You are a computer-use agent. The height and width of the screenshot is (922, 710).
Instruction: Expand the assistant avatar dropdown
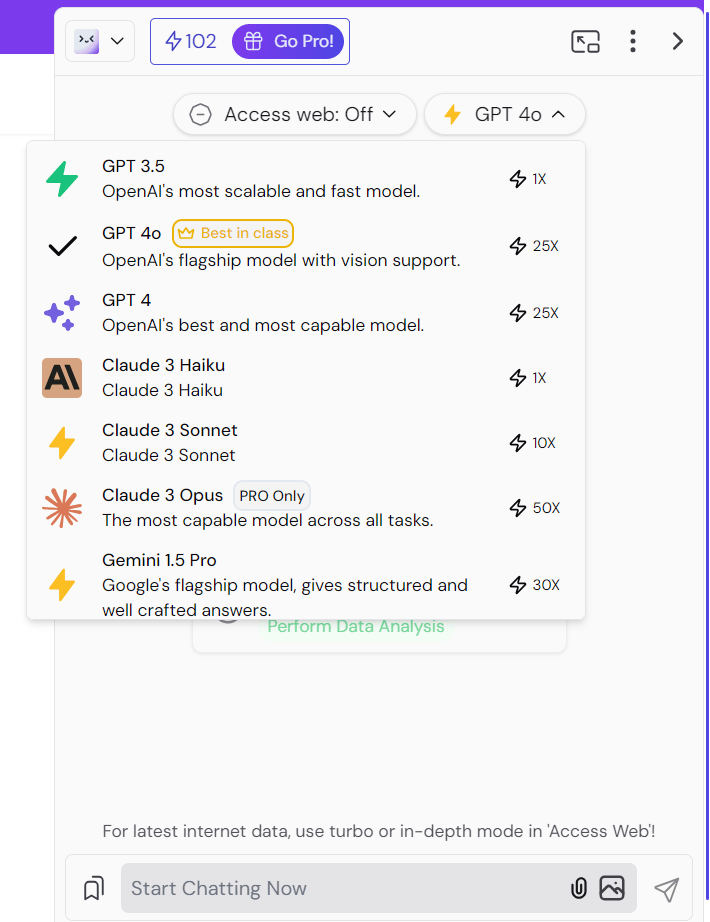(x=100, y=41)
